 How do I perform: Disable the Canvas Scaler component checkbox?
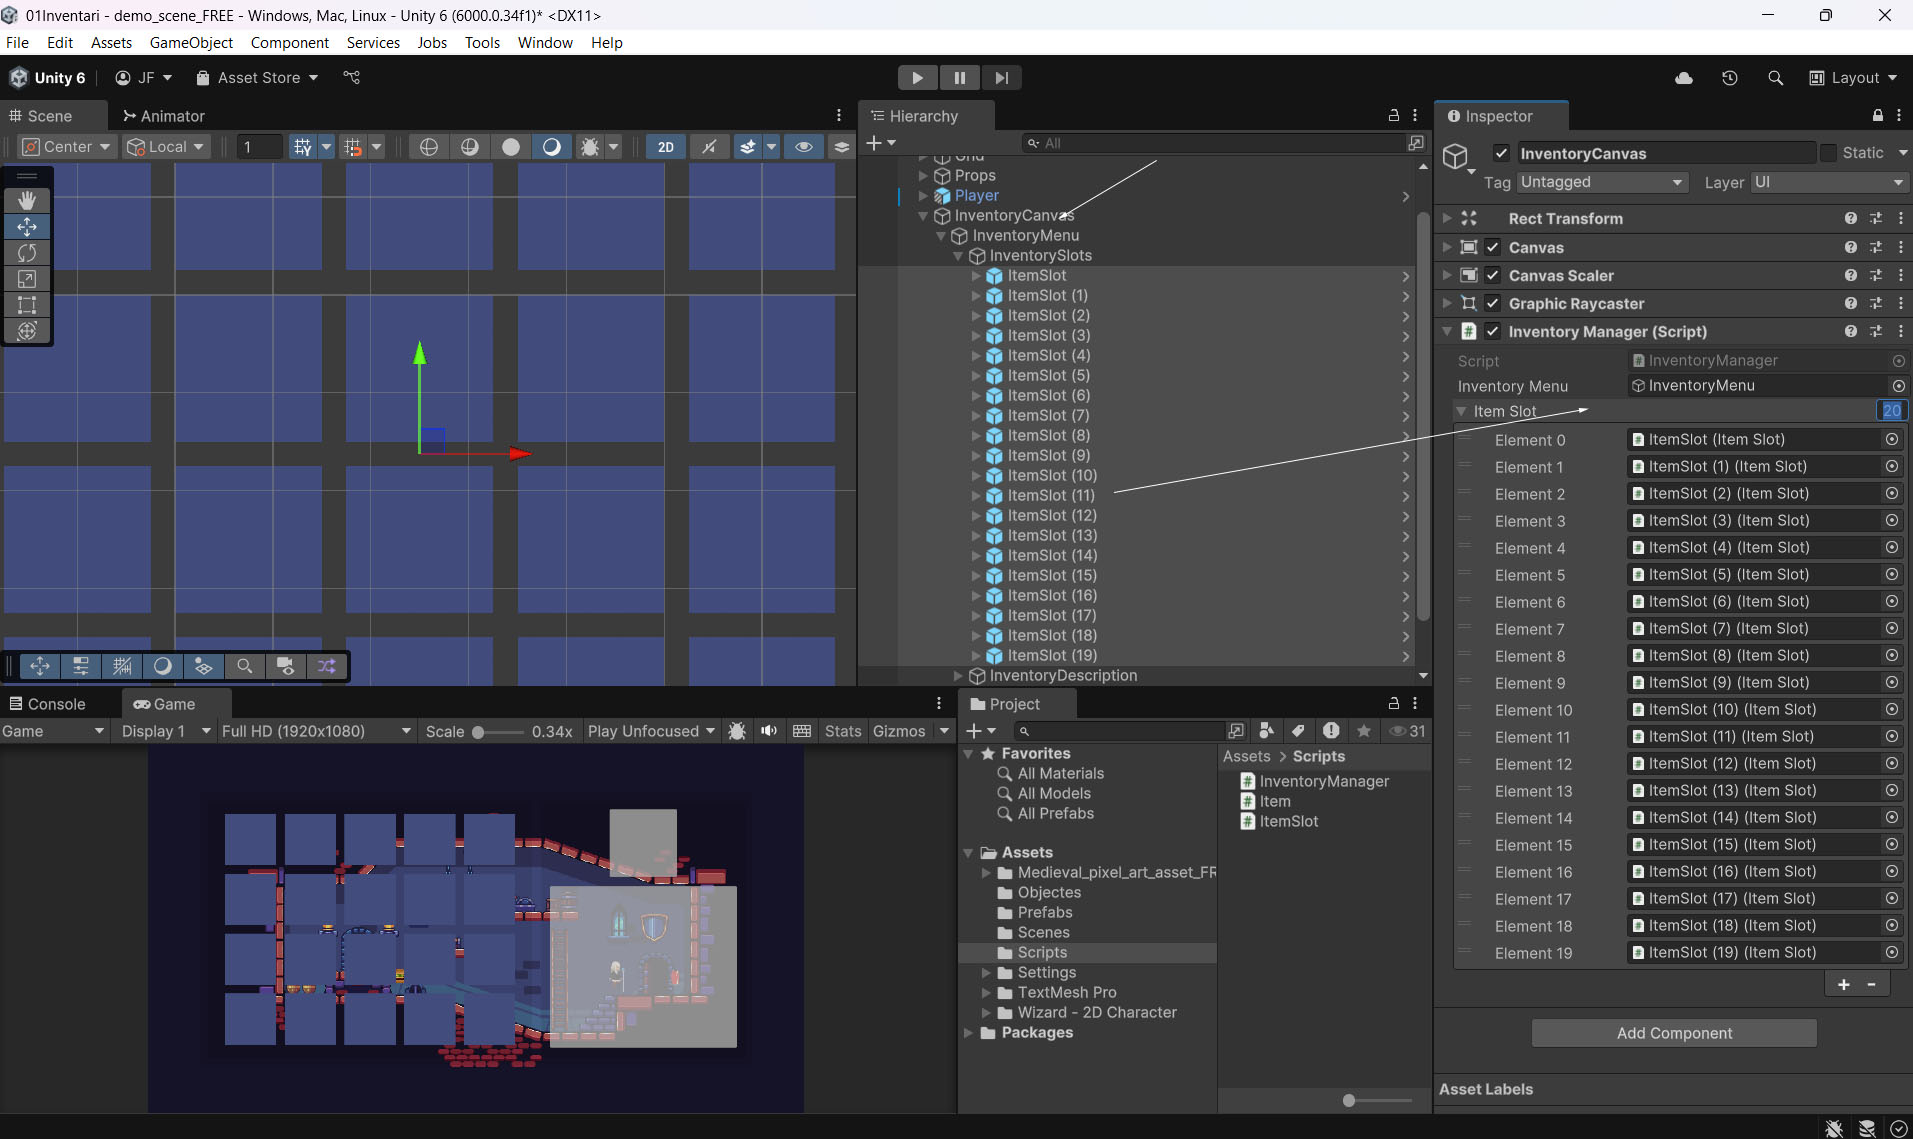pos(1492,276)
